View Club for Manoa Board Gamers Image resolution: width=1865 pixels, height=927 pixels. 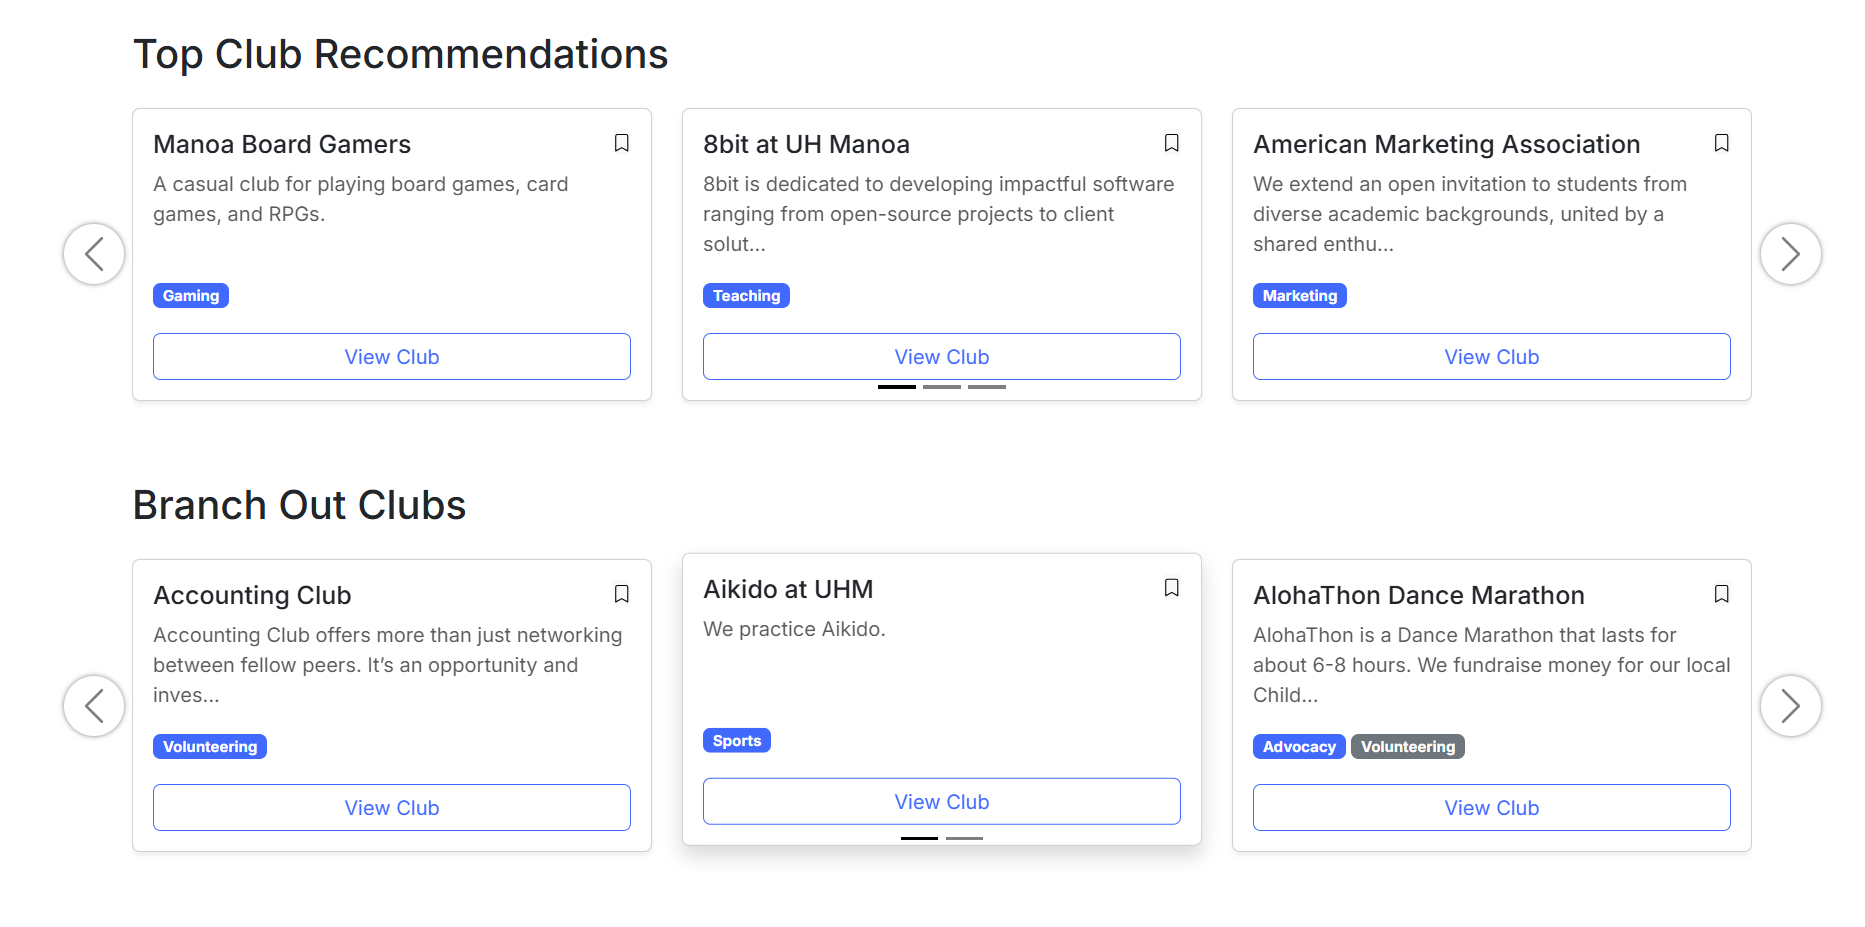(392, 357)
